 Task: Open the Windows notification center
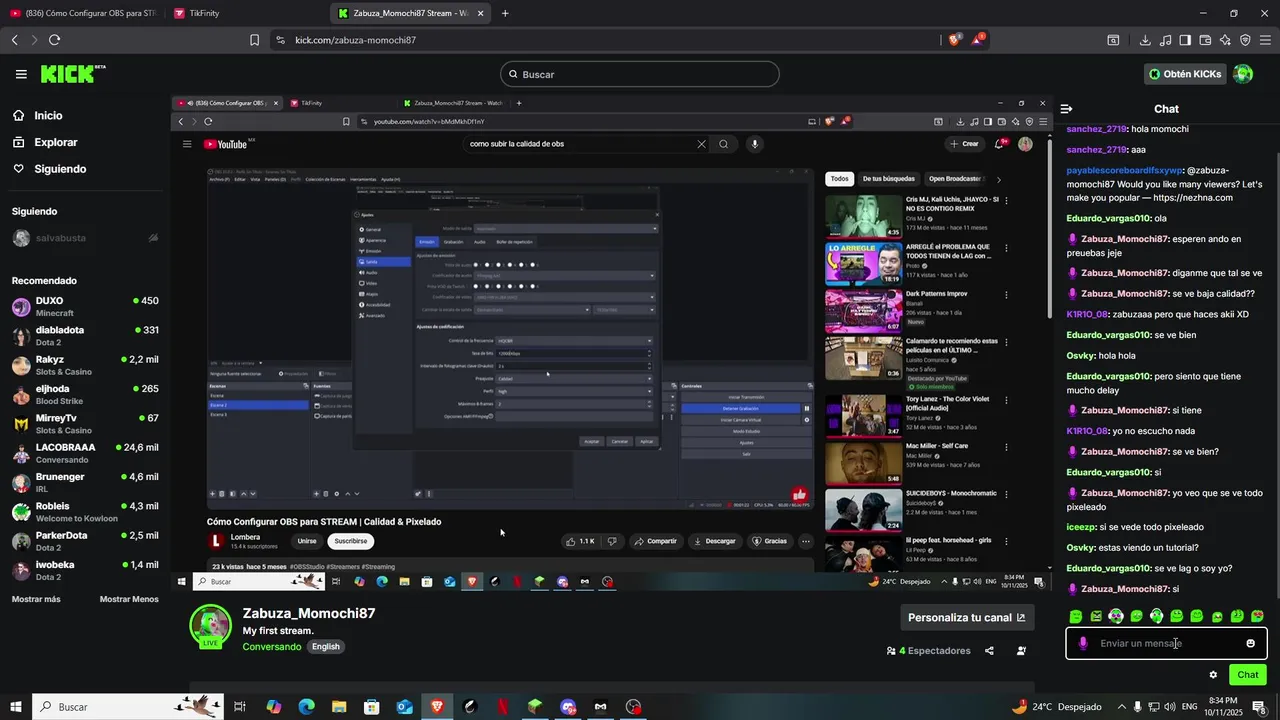pyautogui.click(x=1259, y=707)
